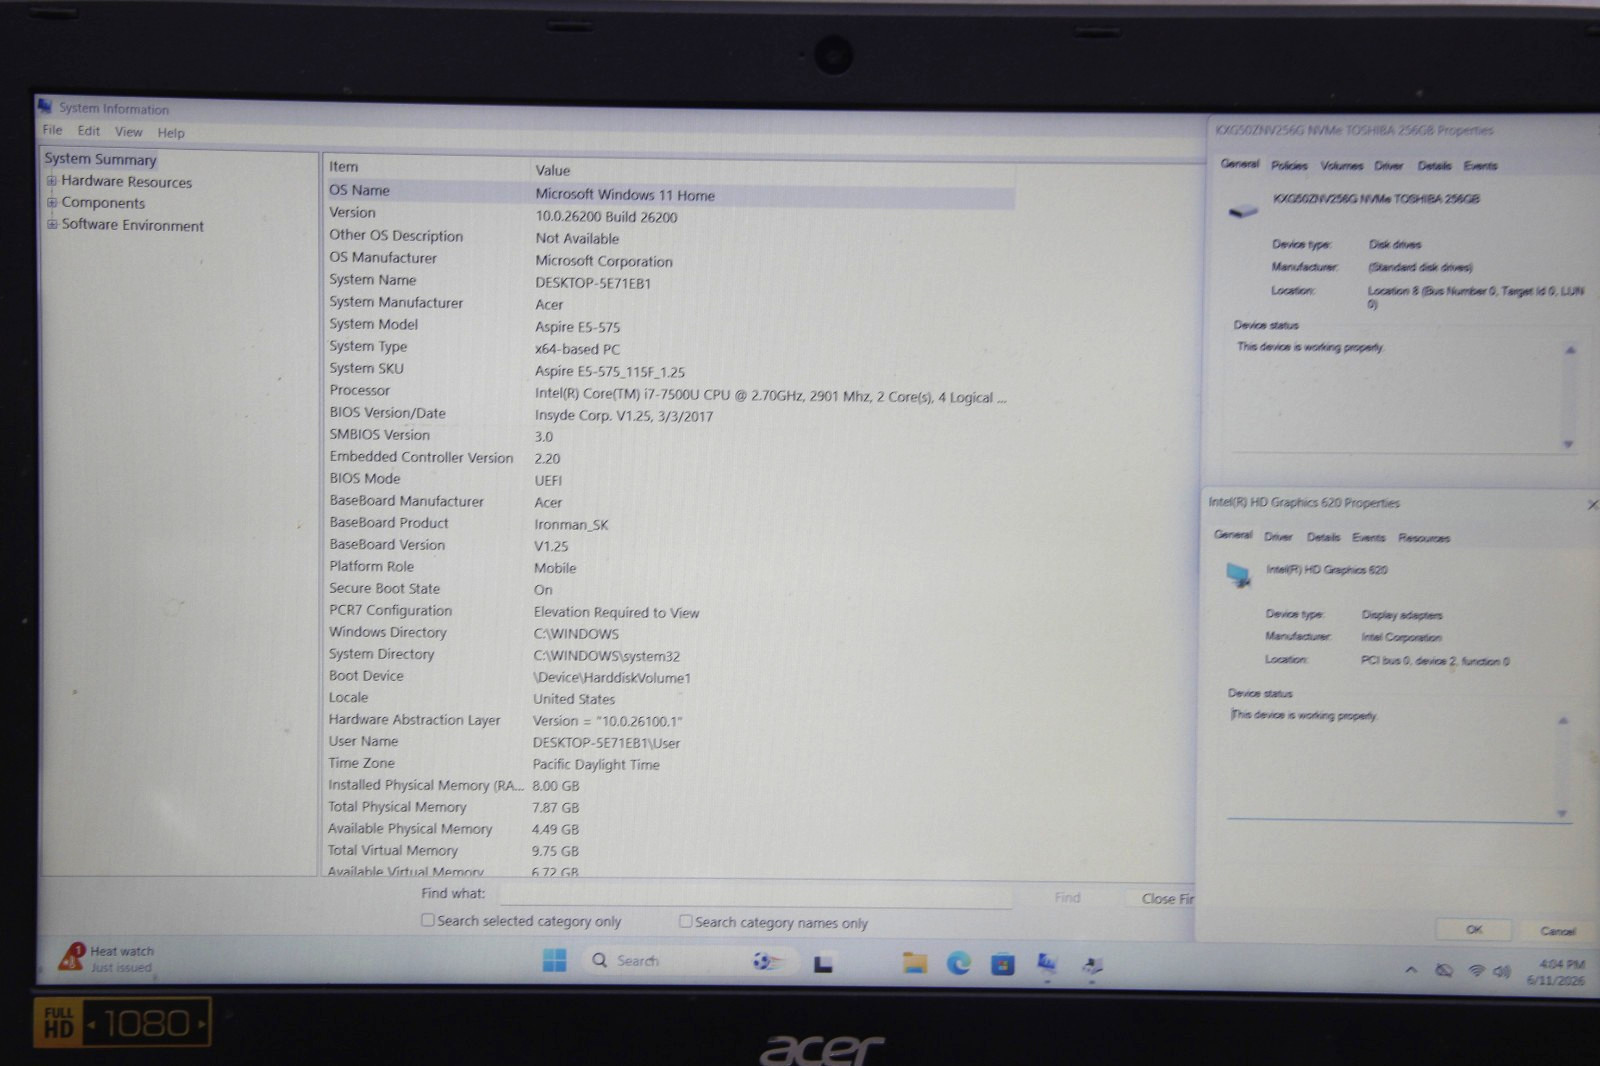This screenshot has width=1600, height=1066.
Task: Click the 'Find what' input field
Action: click(x=756, y=895)
